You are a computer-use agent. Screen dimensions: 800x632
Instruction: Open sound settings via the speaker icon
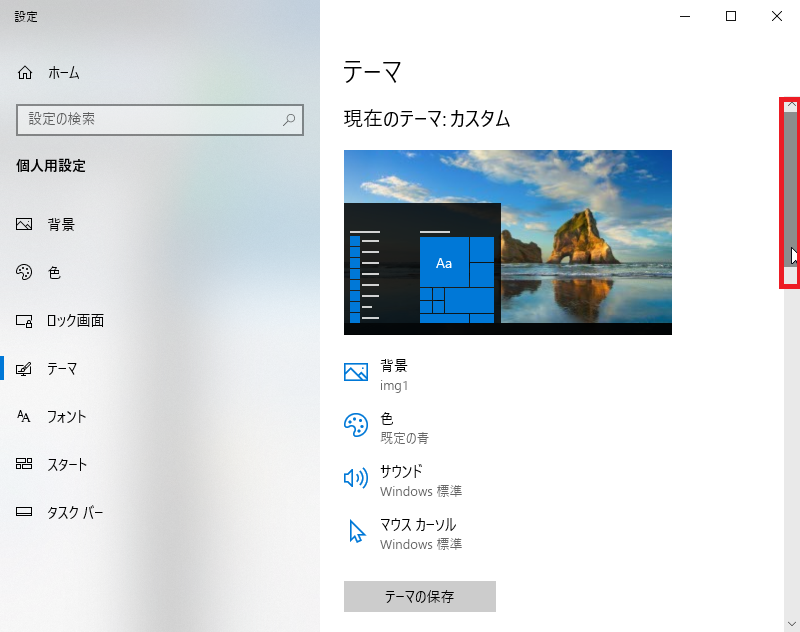(357, 477)
